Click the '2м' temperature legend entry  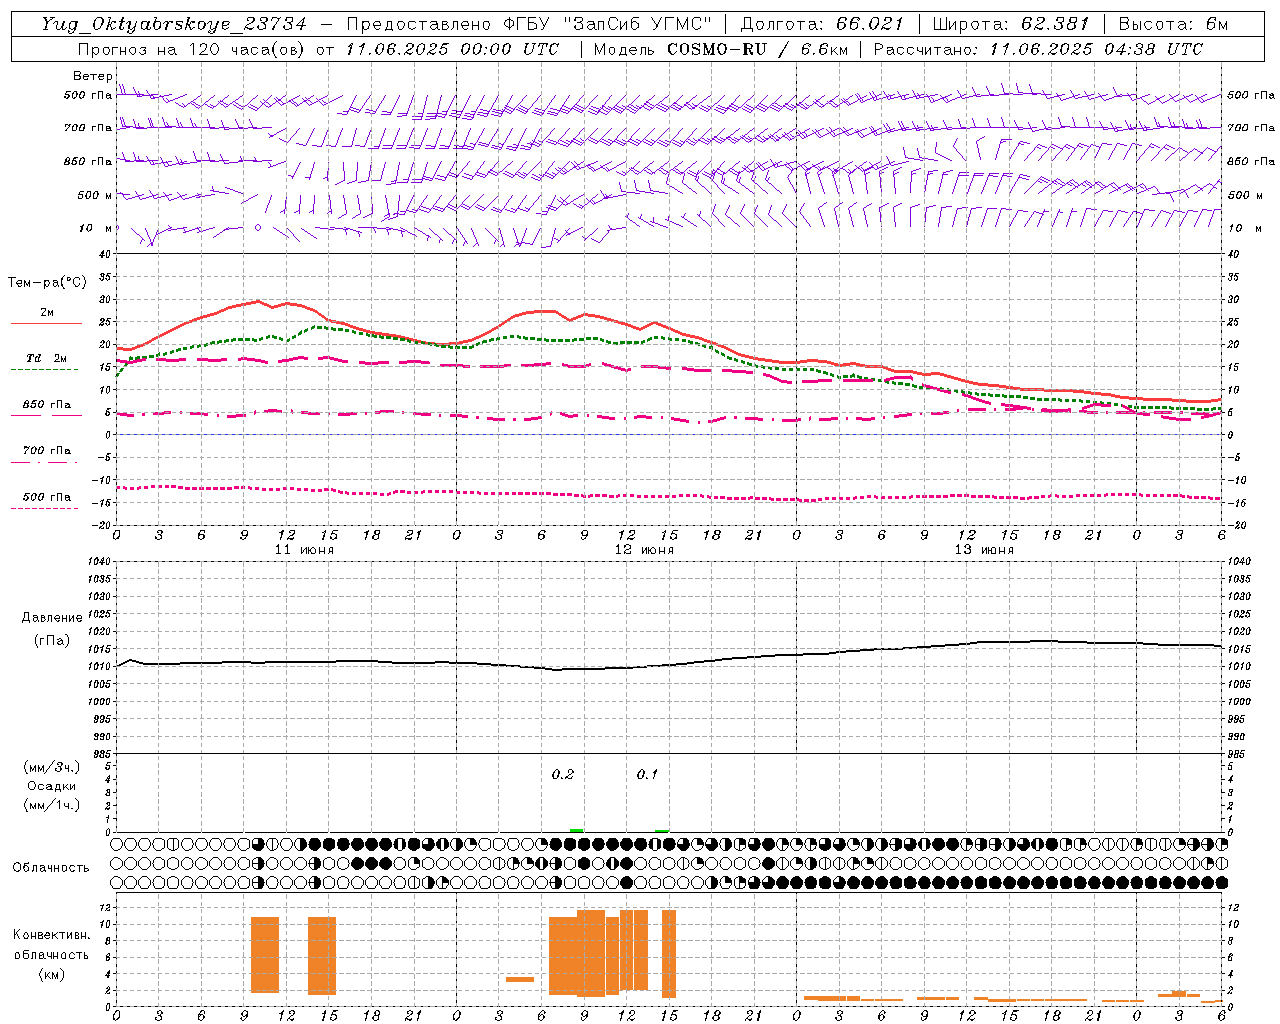click(47, 312)
